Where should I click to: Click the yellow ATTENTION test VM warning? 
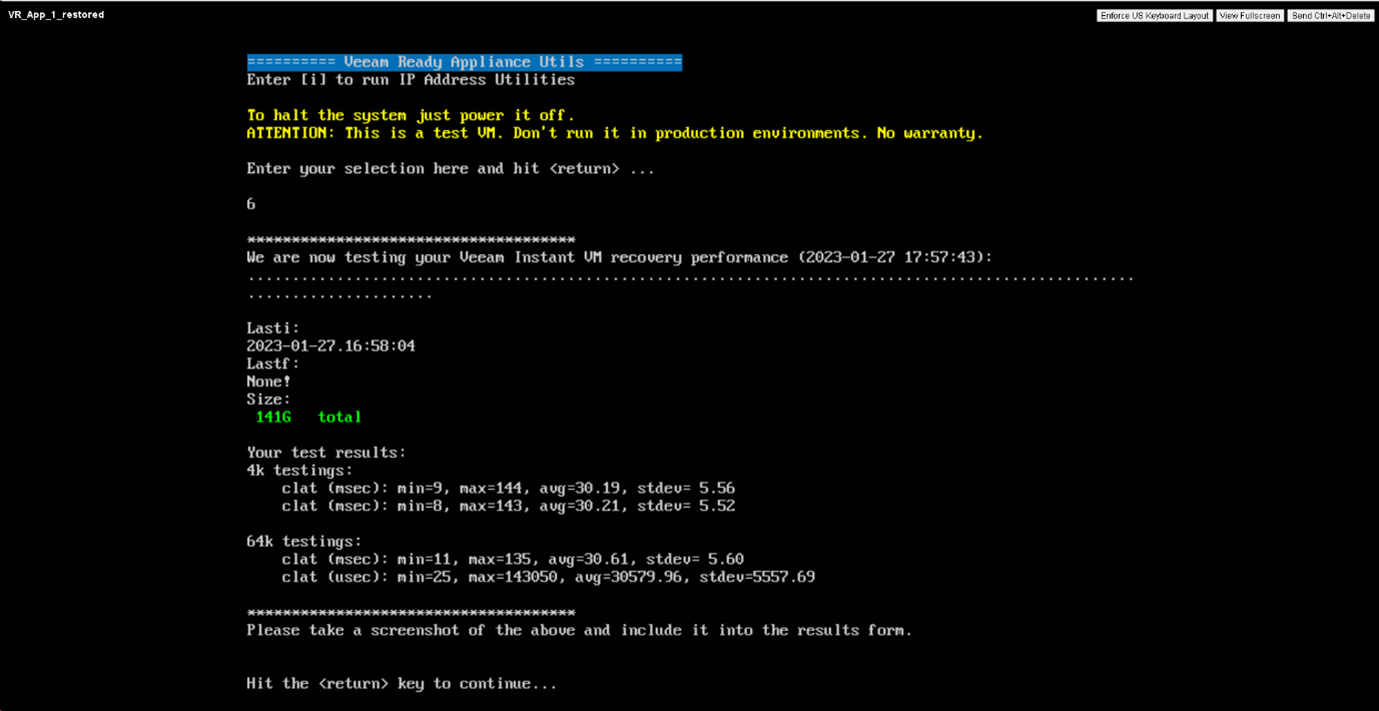coord(615,133)
